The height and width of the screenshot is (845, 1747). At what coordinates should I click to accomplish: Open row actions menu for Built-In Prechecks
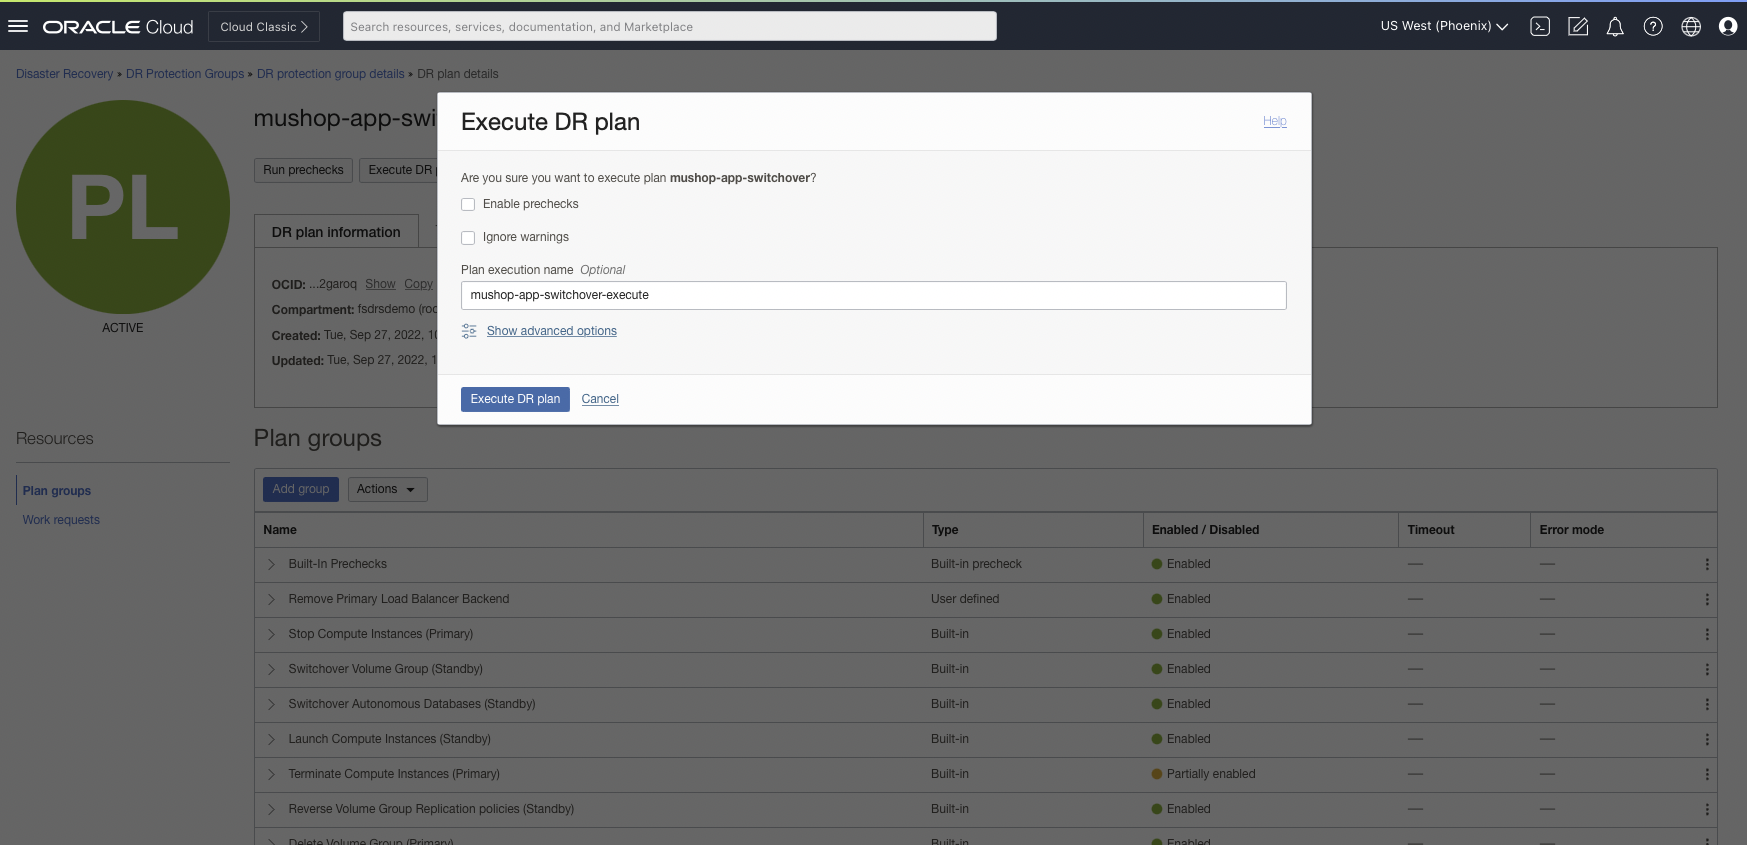[x=1706, y=565]
